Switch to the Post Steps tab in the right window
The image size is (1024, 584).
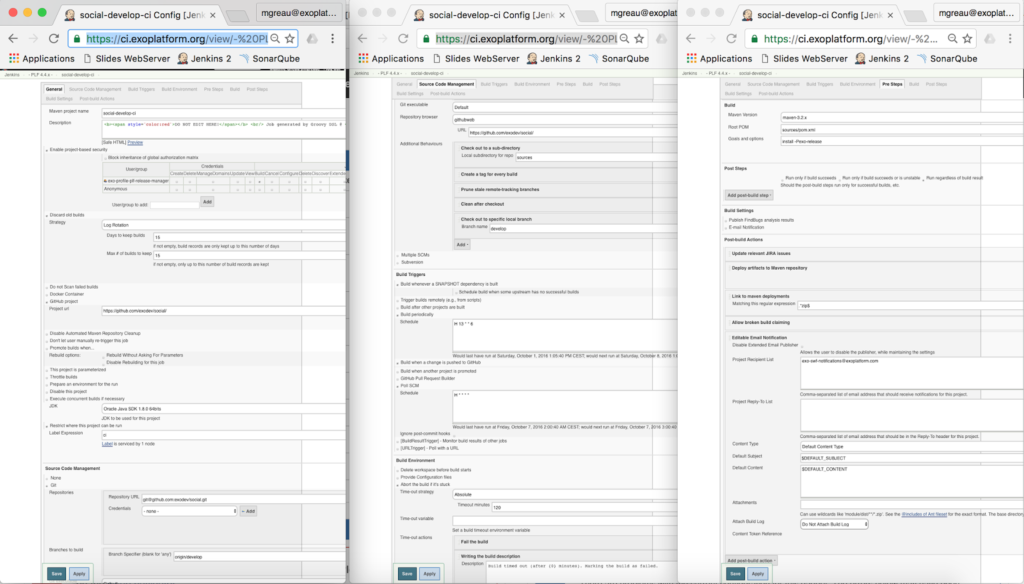tap(933, 85)
